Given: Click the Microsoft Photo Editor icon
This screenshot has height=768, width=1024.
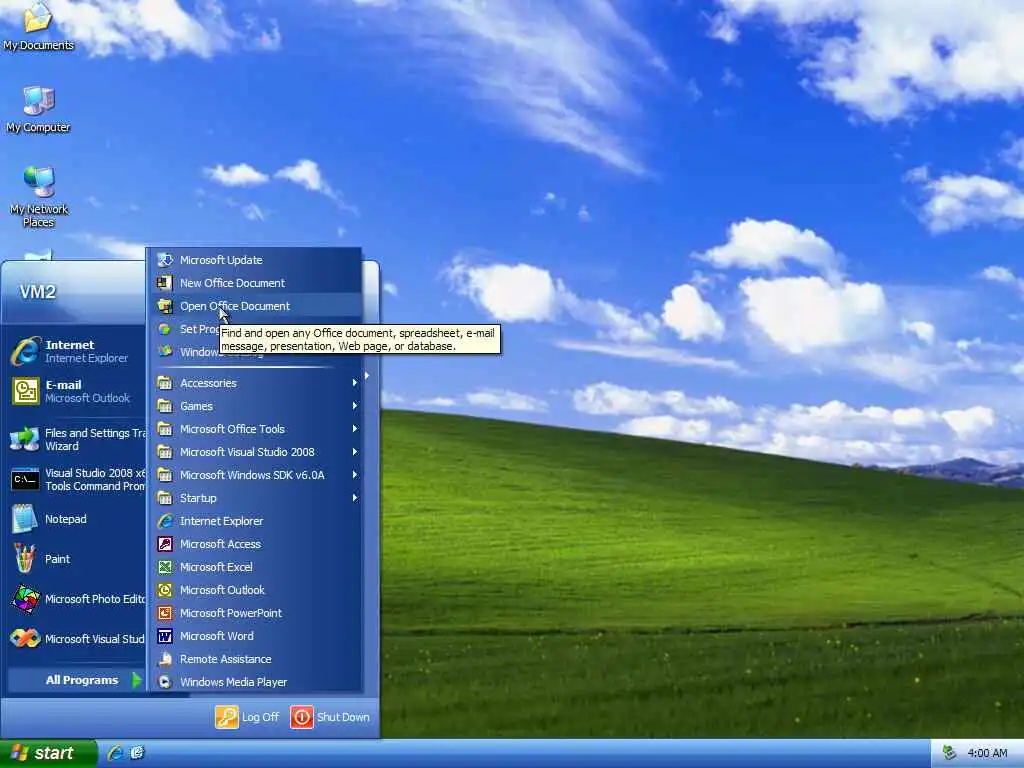Looking at the screenshot, I should point(25,599).
